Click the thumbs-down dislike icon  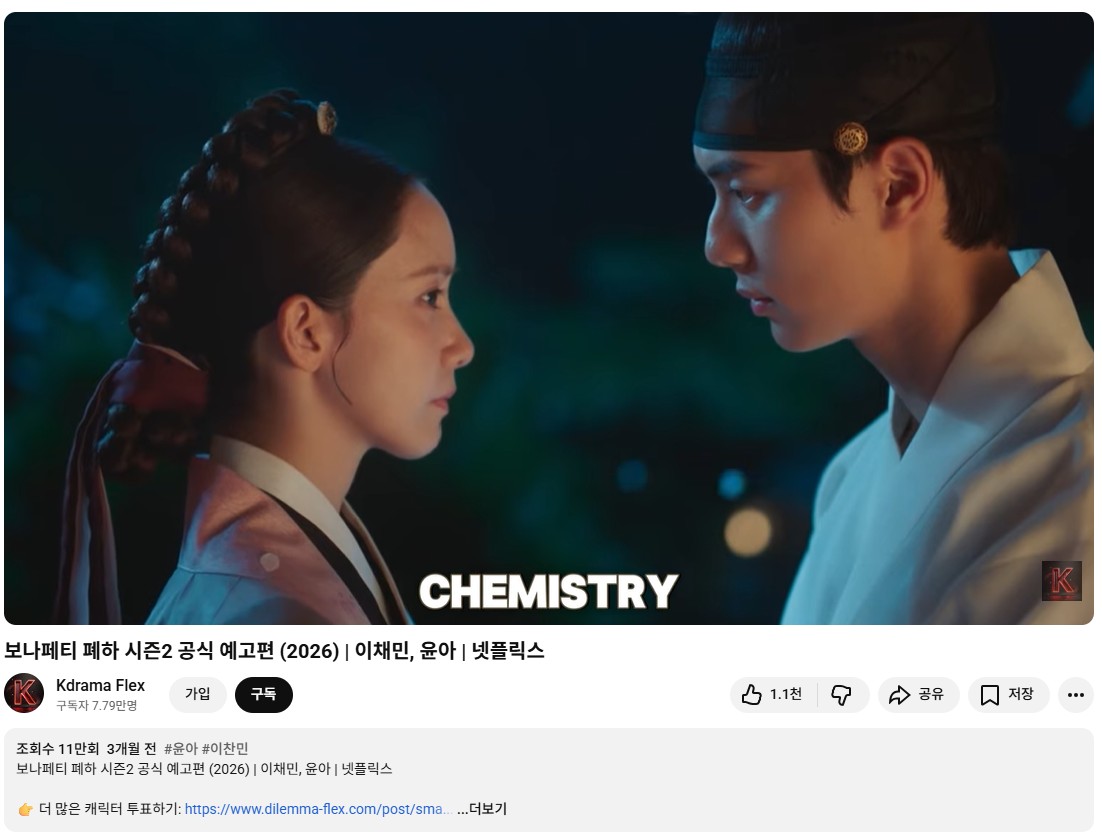pyautogui.click(x=841, y=695)
